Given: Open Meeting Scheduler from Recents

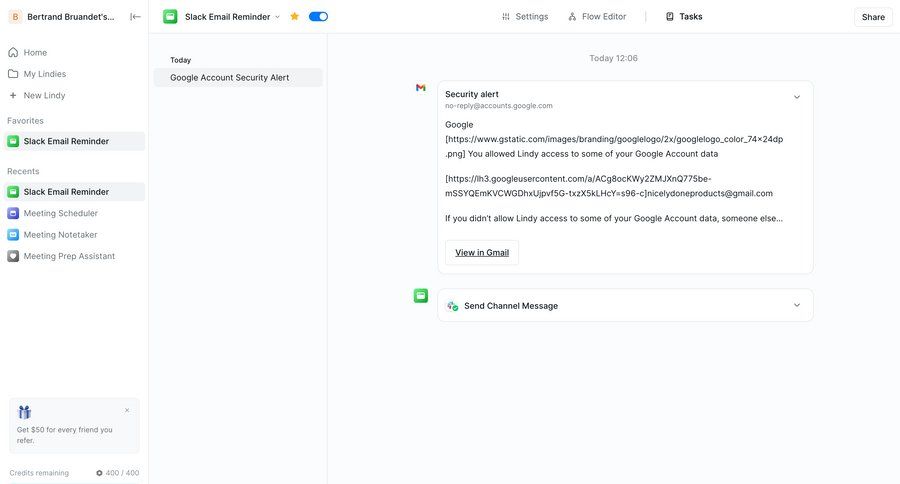Looking at the screenshot, I should (74, 213).
